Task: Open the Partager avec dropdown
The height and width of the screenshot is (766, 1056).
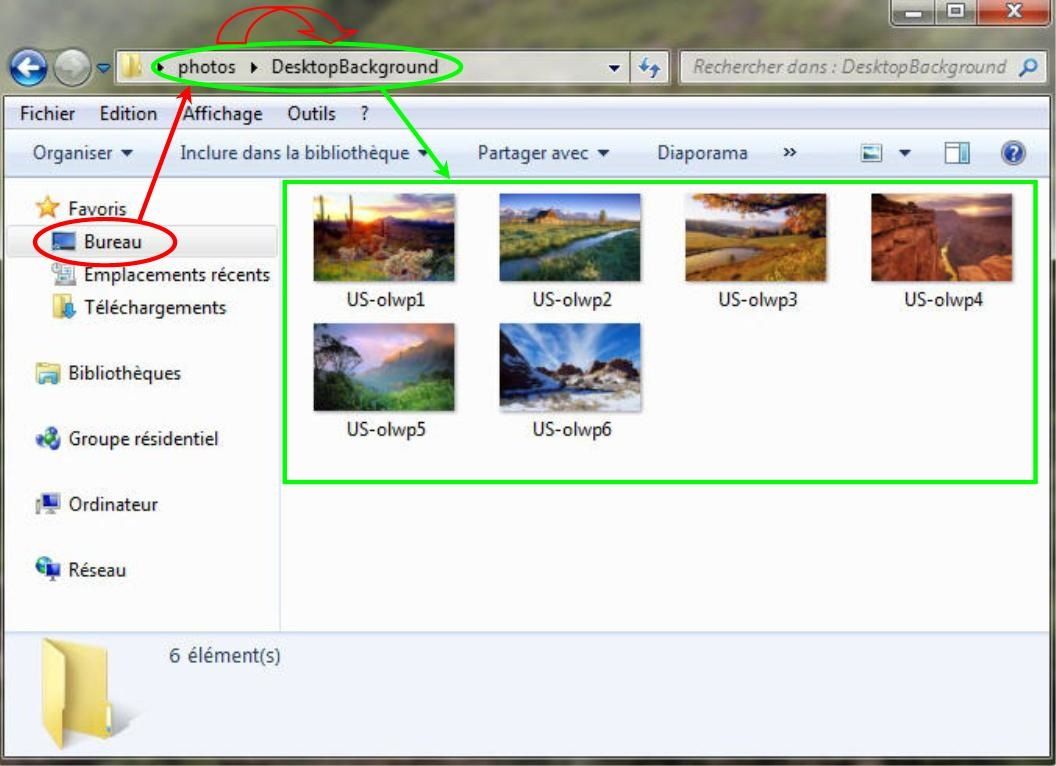Action: [543, 153]
